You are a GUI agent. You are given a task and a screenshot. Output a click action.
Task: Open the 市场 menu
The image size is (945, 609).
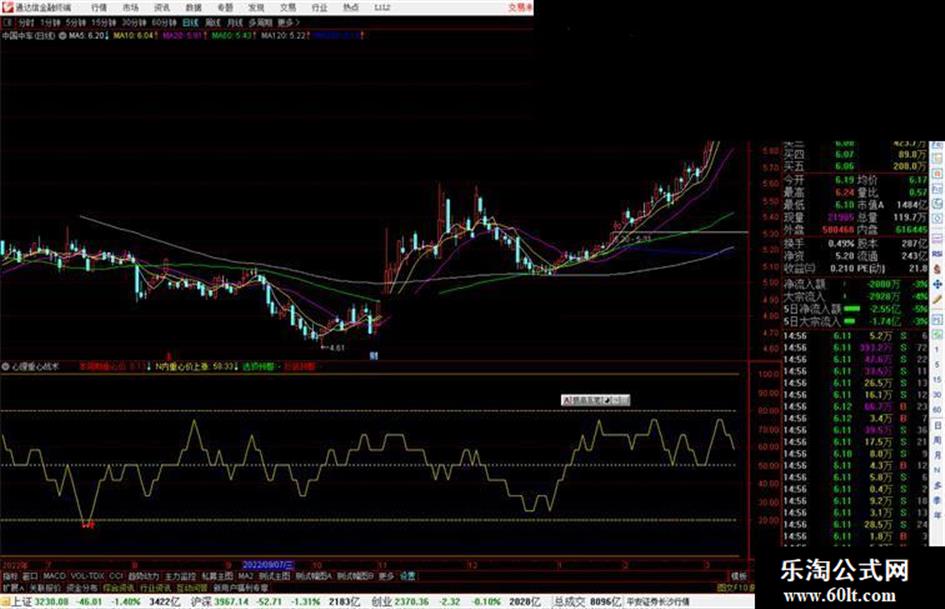[x=130, y=7]
